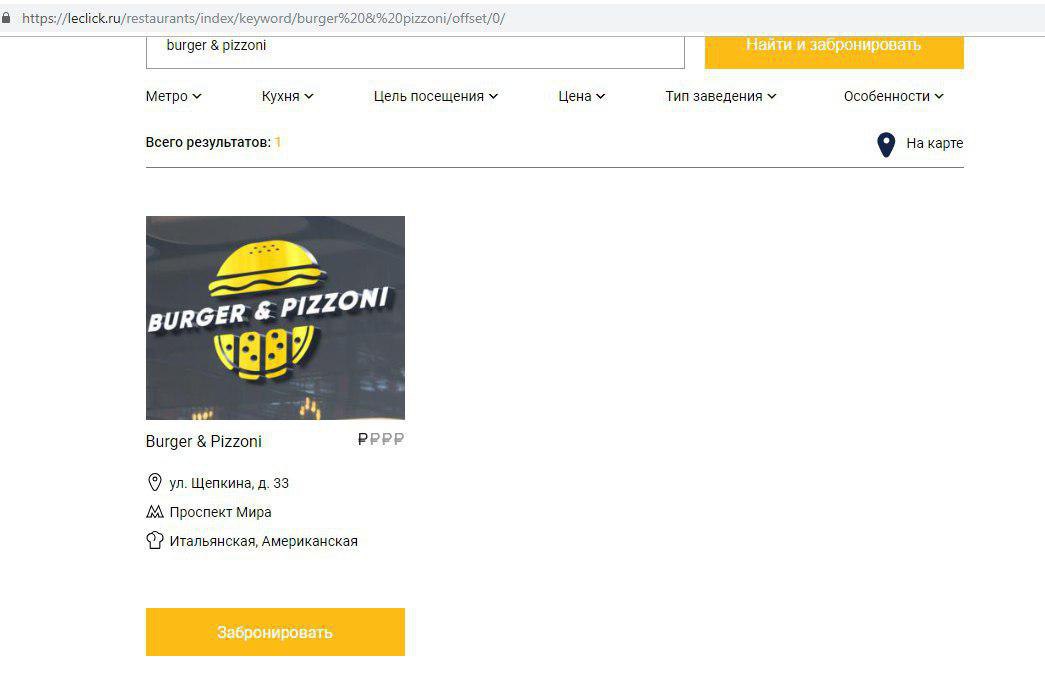
Task: Click the ruble price rating icons
Action: (x=381, y=439)
